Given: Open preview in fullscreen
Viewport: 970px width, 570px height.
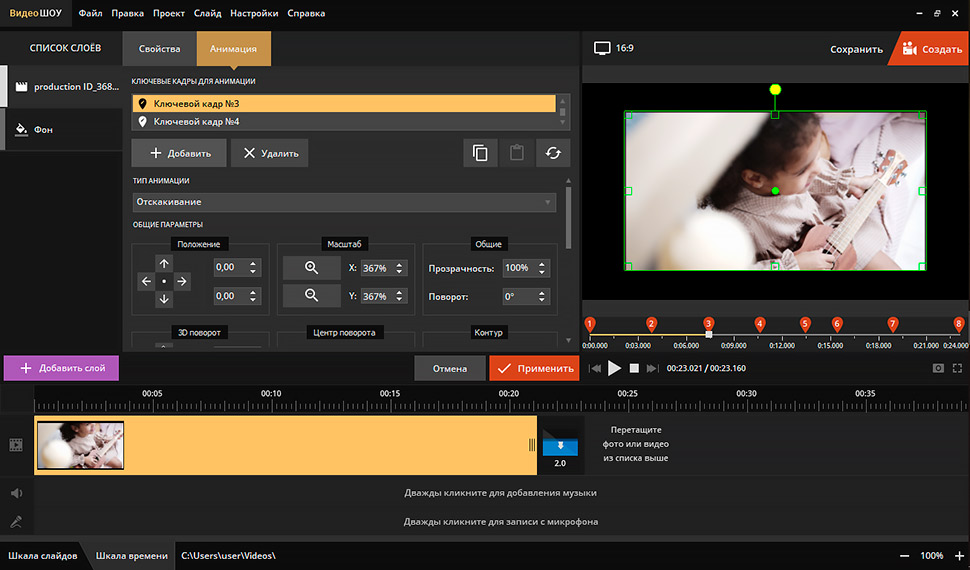Looking at the screenshot, I should pos(958,368).
